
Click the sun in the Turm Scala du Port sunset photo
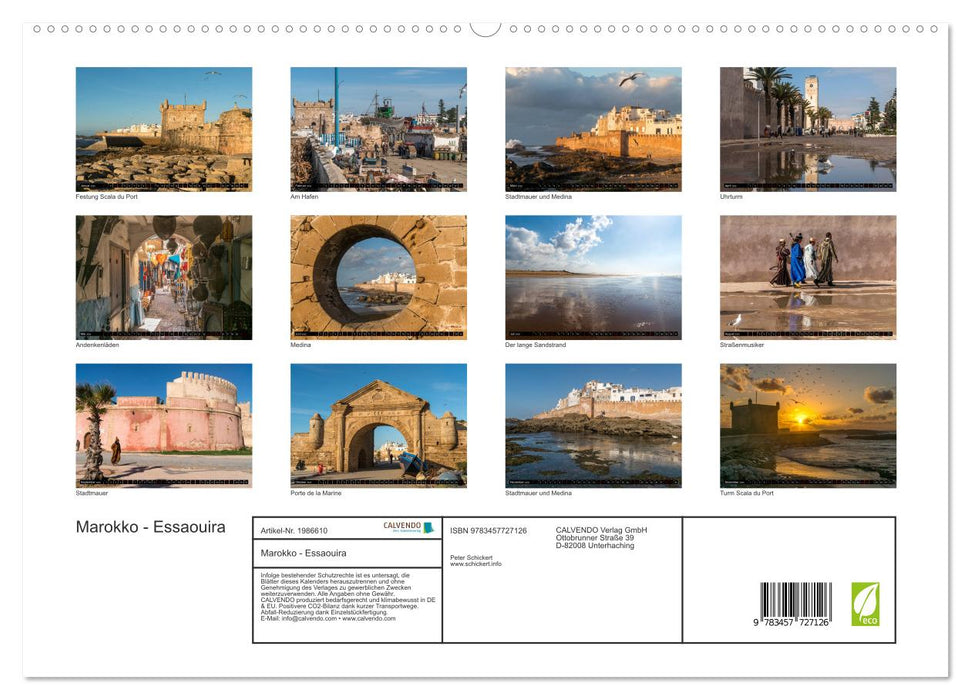(x=801, y=420)
